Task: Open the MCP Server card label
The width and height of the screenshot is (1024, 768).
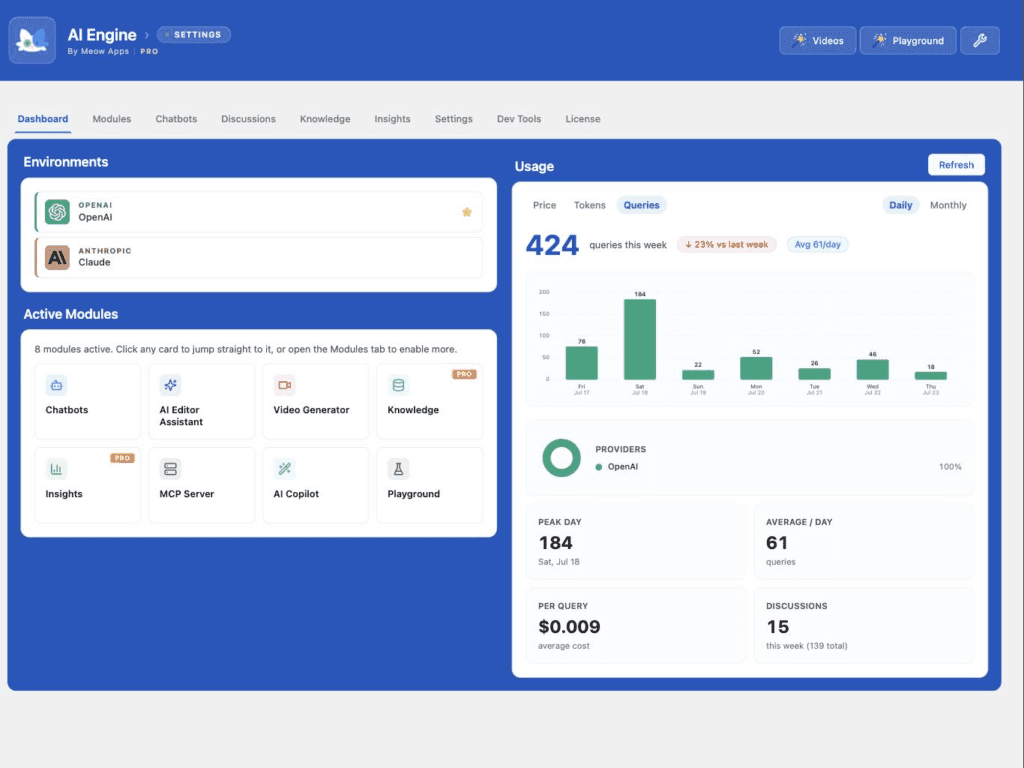Action: click(x=187, y=494)
